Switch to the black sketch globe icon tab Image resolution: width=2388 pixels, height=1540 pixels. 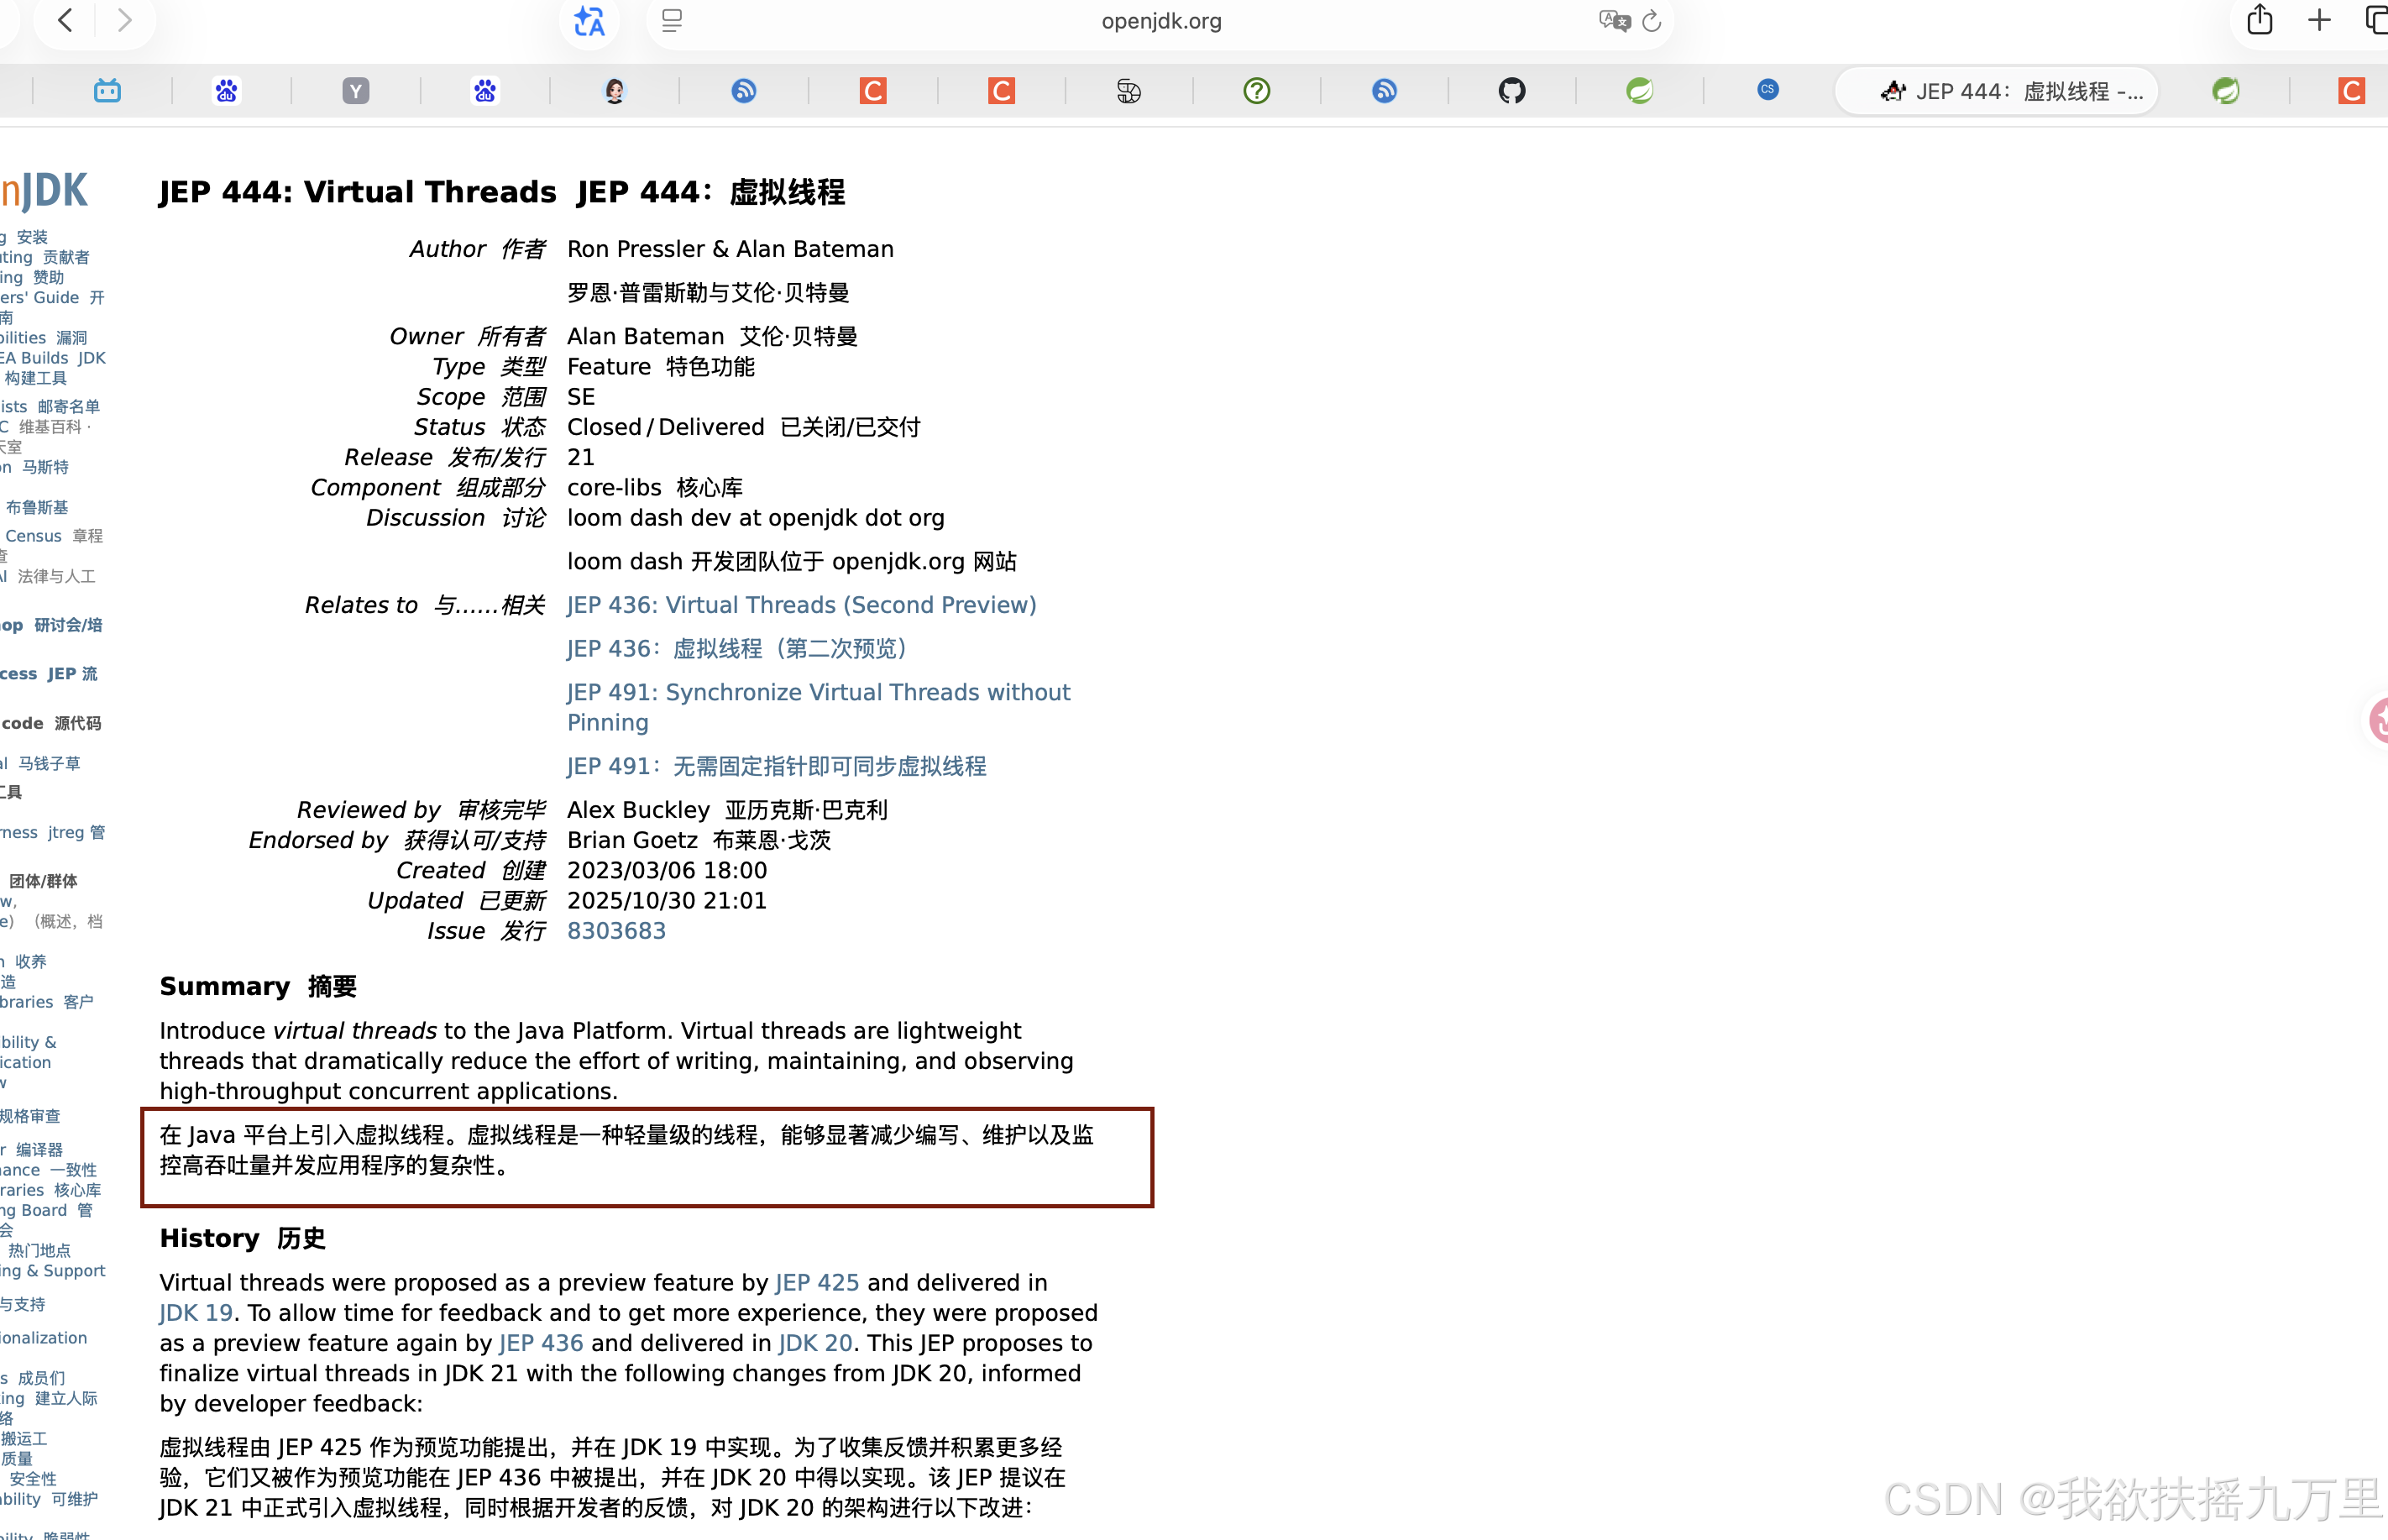pyautogui.click(x=1129, y=91)
